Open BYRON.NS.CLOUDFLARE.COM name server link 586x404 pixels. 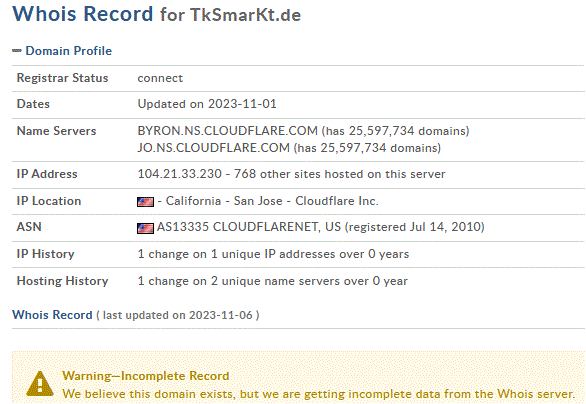point(228,131)
